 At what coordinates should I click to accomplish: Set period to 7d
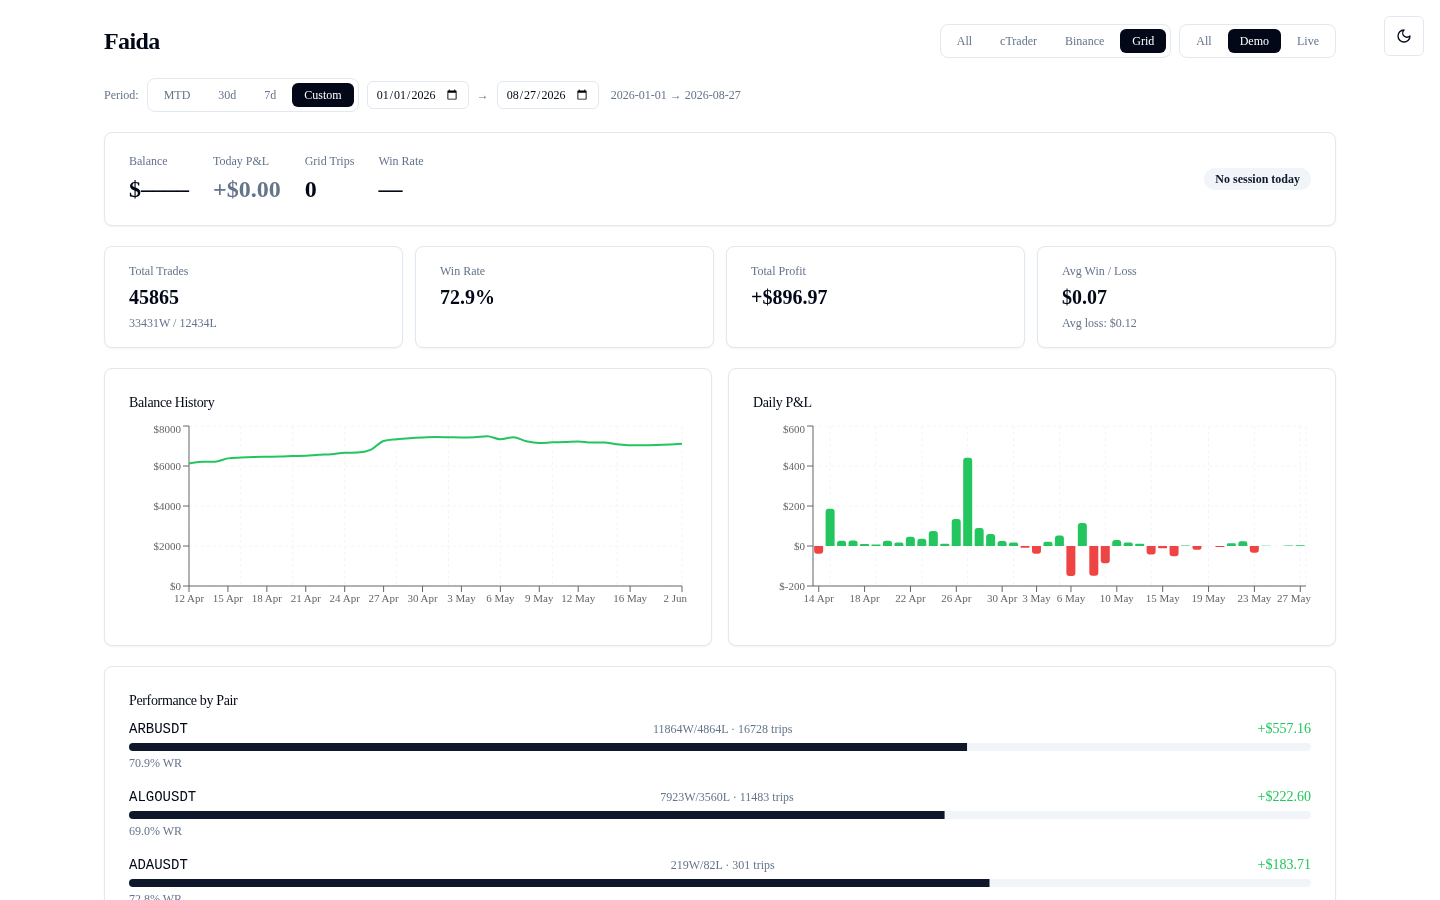coord(270,95)
